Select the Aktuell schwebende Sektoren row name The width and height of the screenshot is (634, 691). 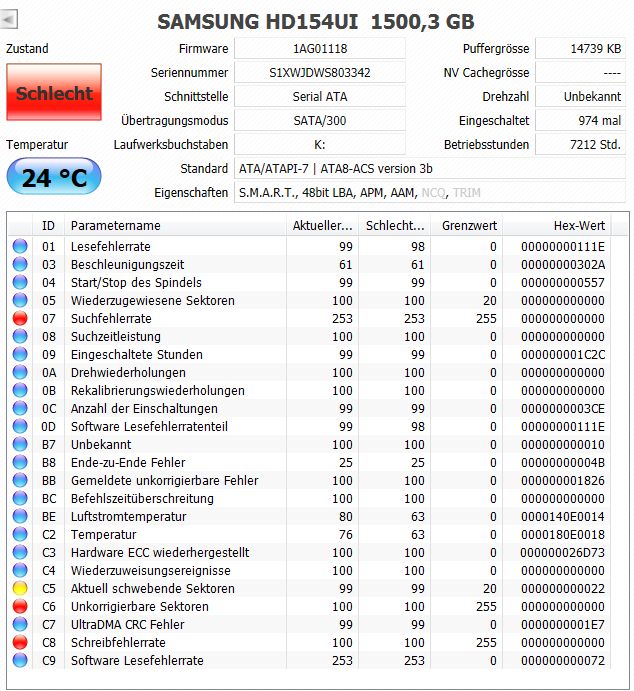pyautogui.click(x=152, y=589)
